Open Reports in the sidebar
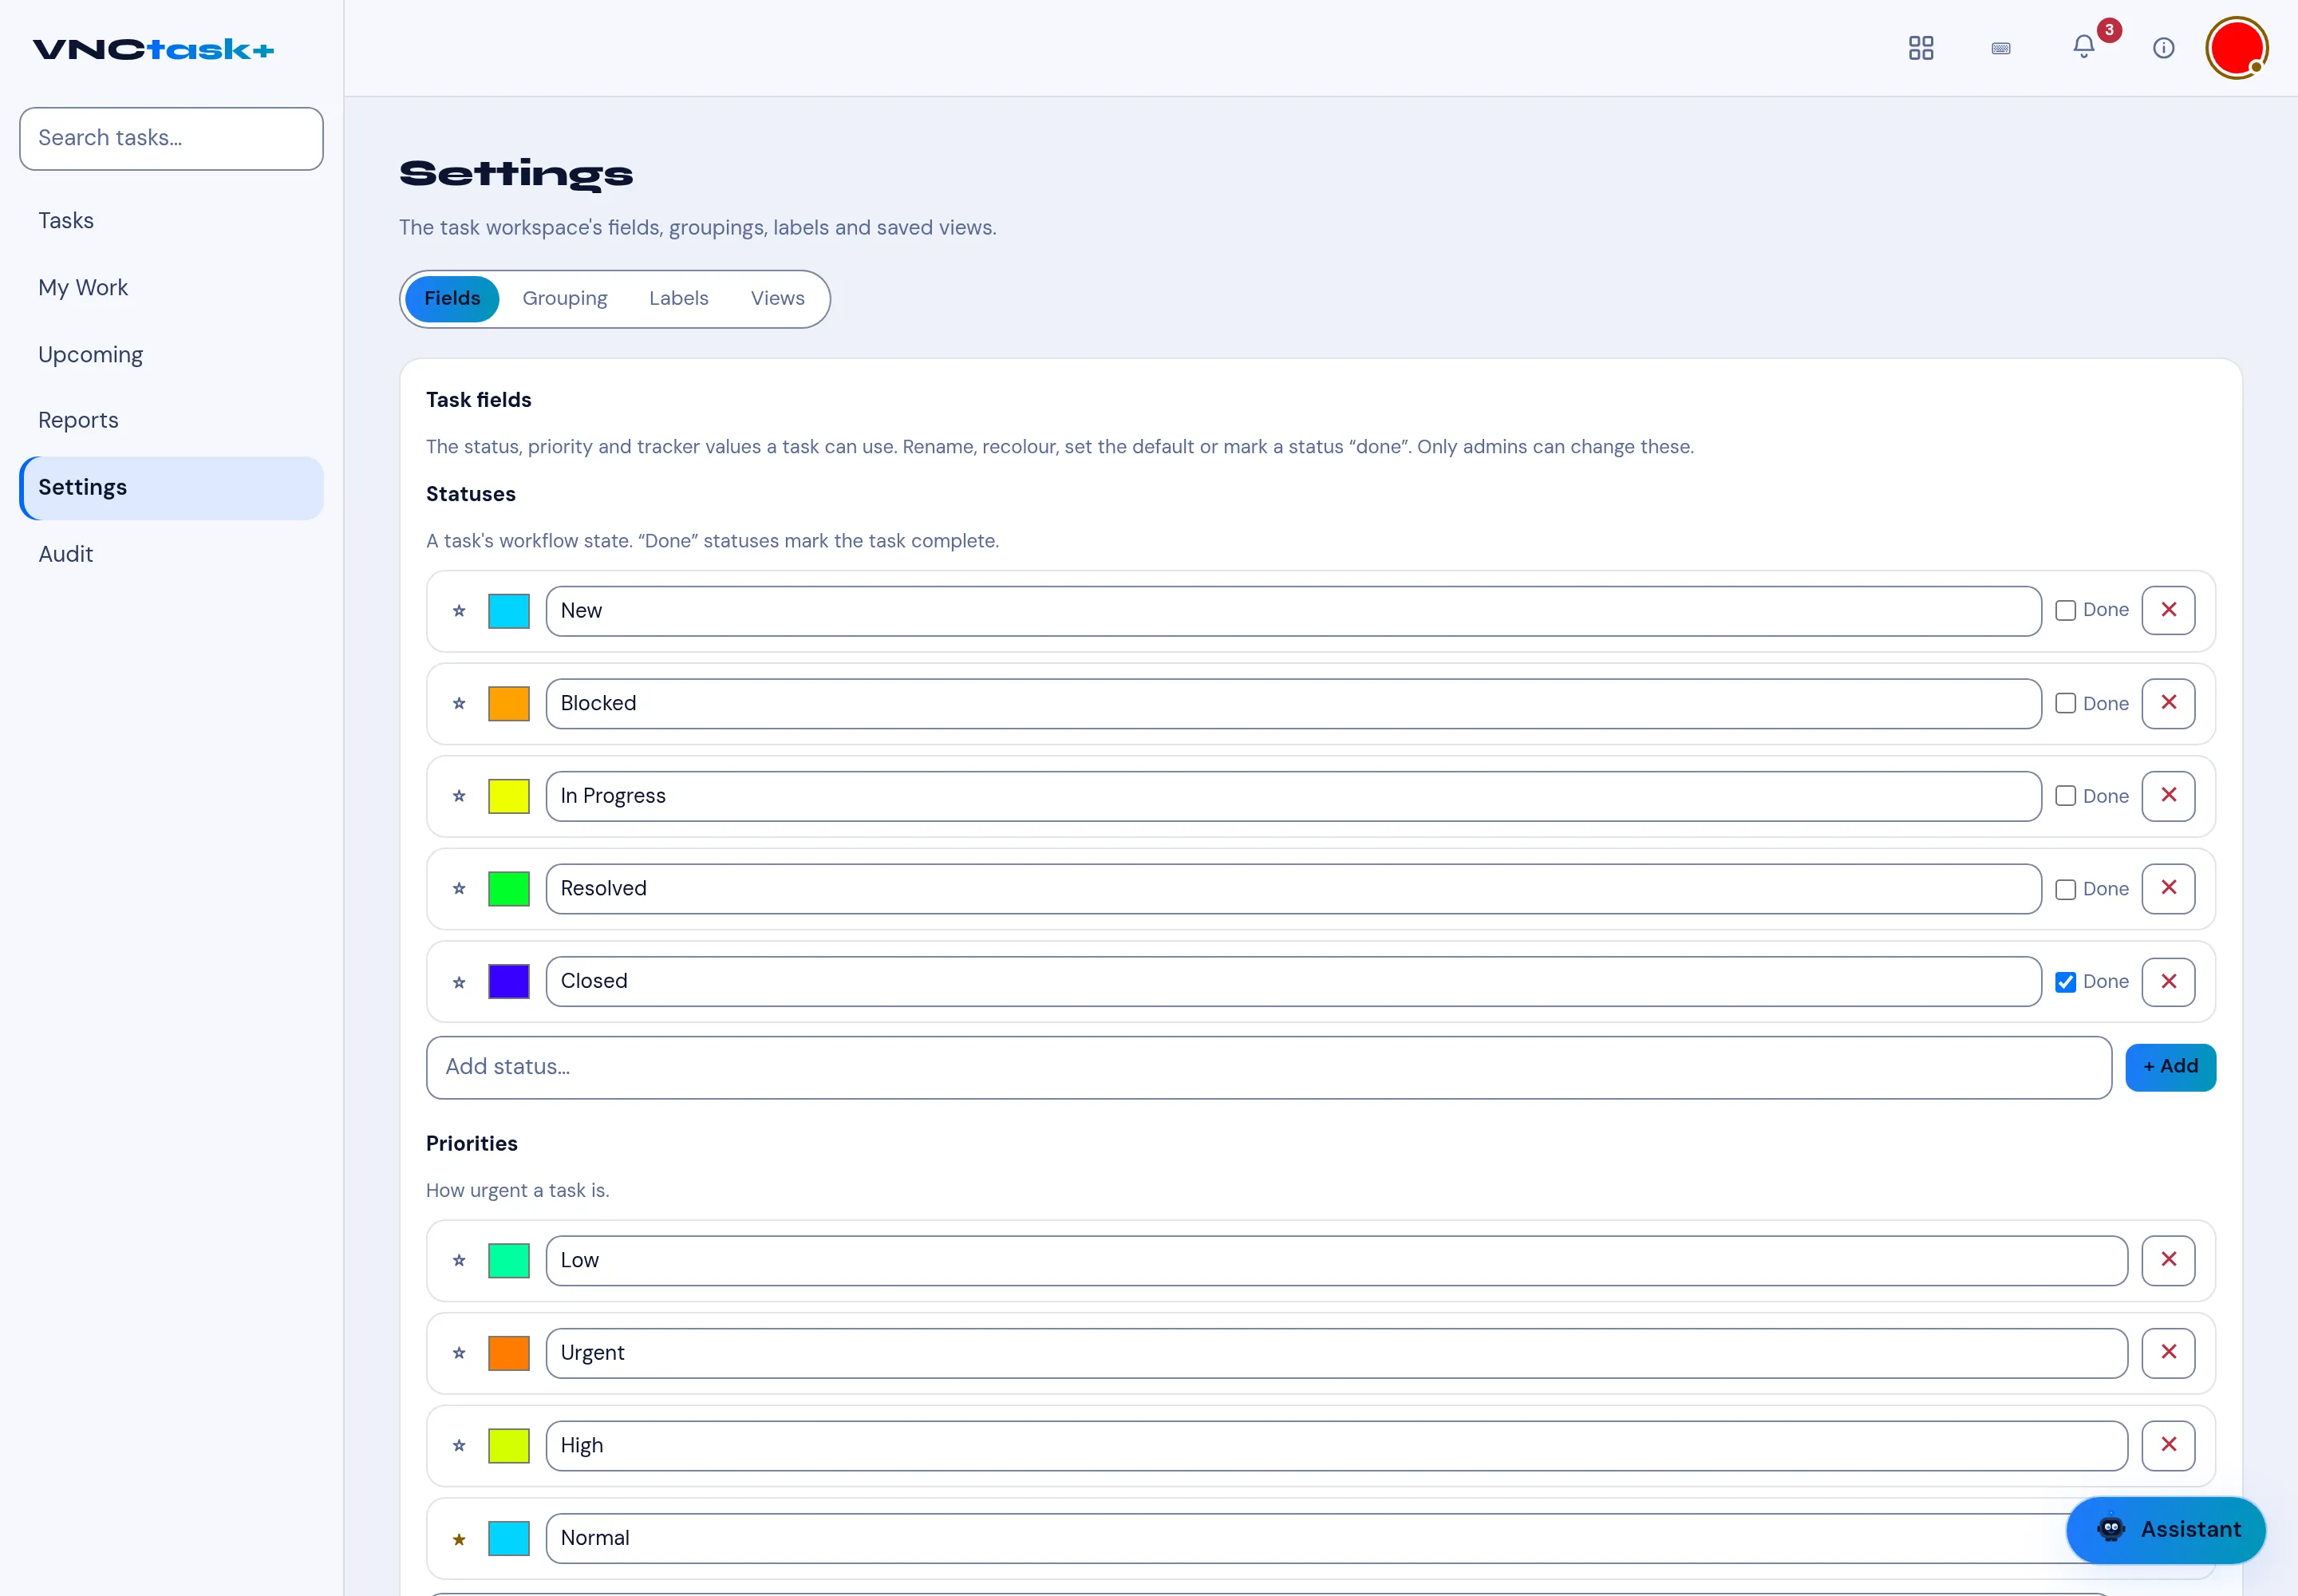 (x=171, y=421)
